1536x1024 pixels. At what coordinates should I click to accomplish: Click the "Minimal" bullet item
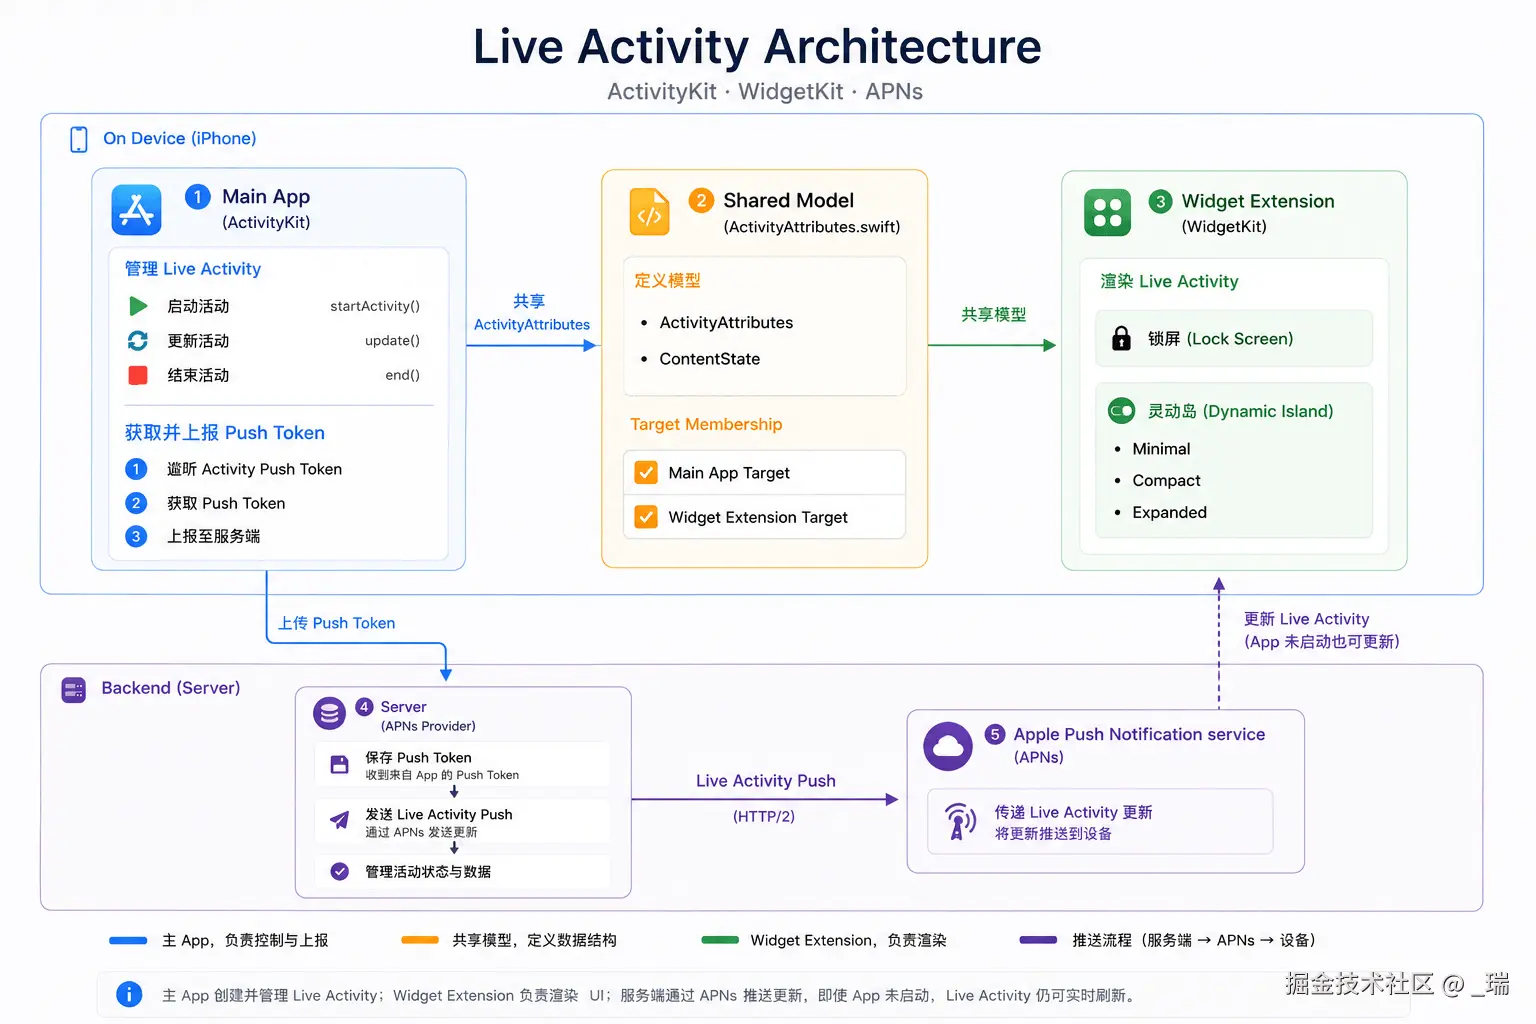[1161, 449]
